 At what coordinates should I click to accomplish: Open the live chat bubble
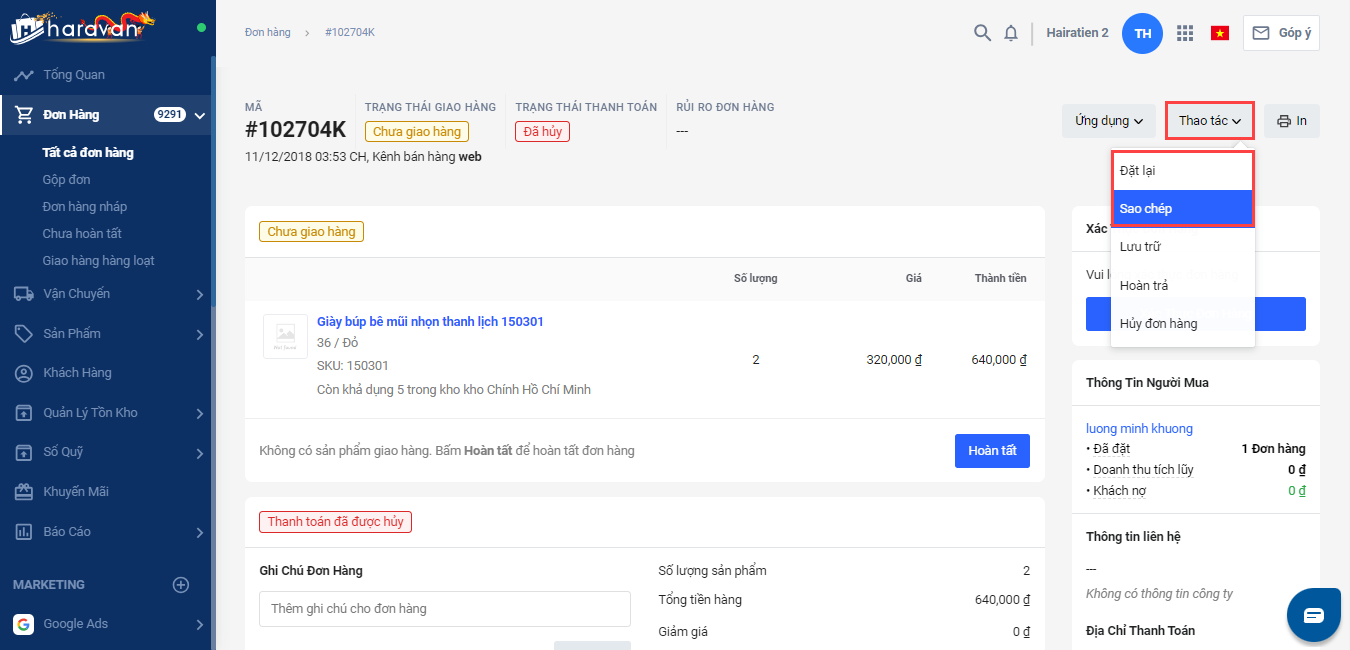coord(1313,614)
